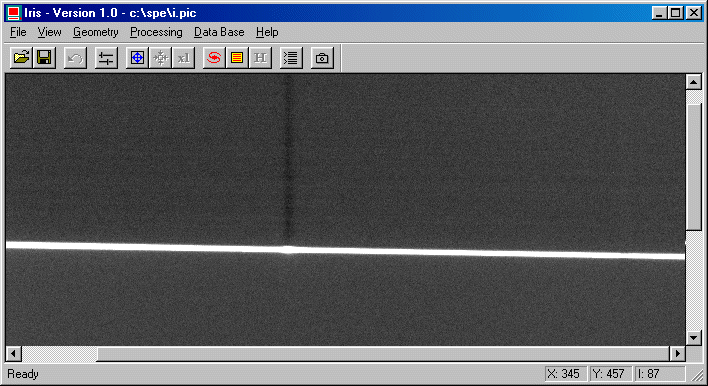Open a file with the folder icon
The width and height of the screenshot is (708, 386).
(21, 58)
